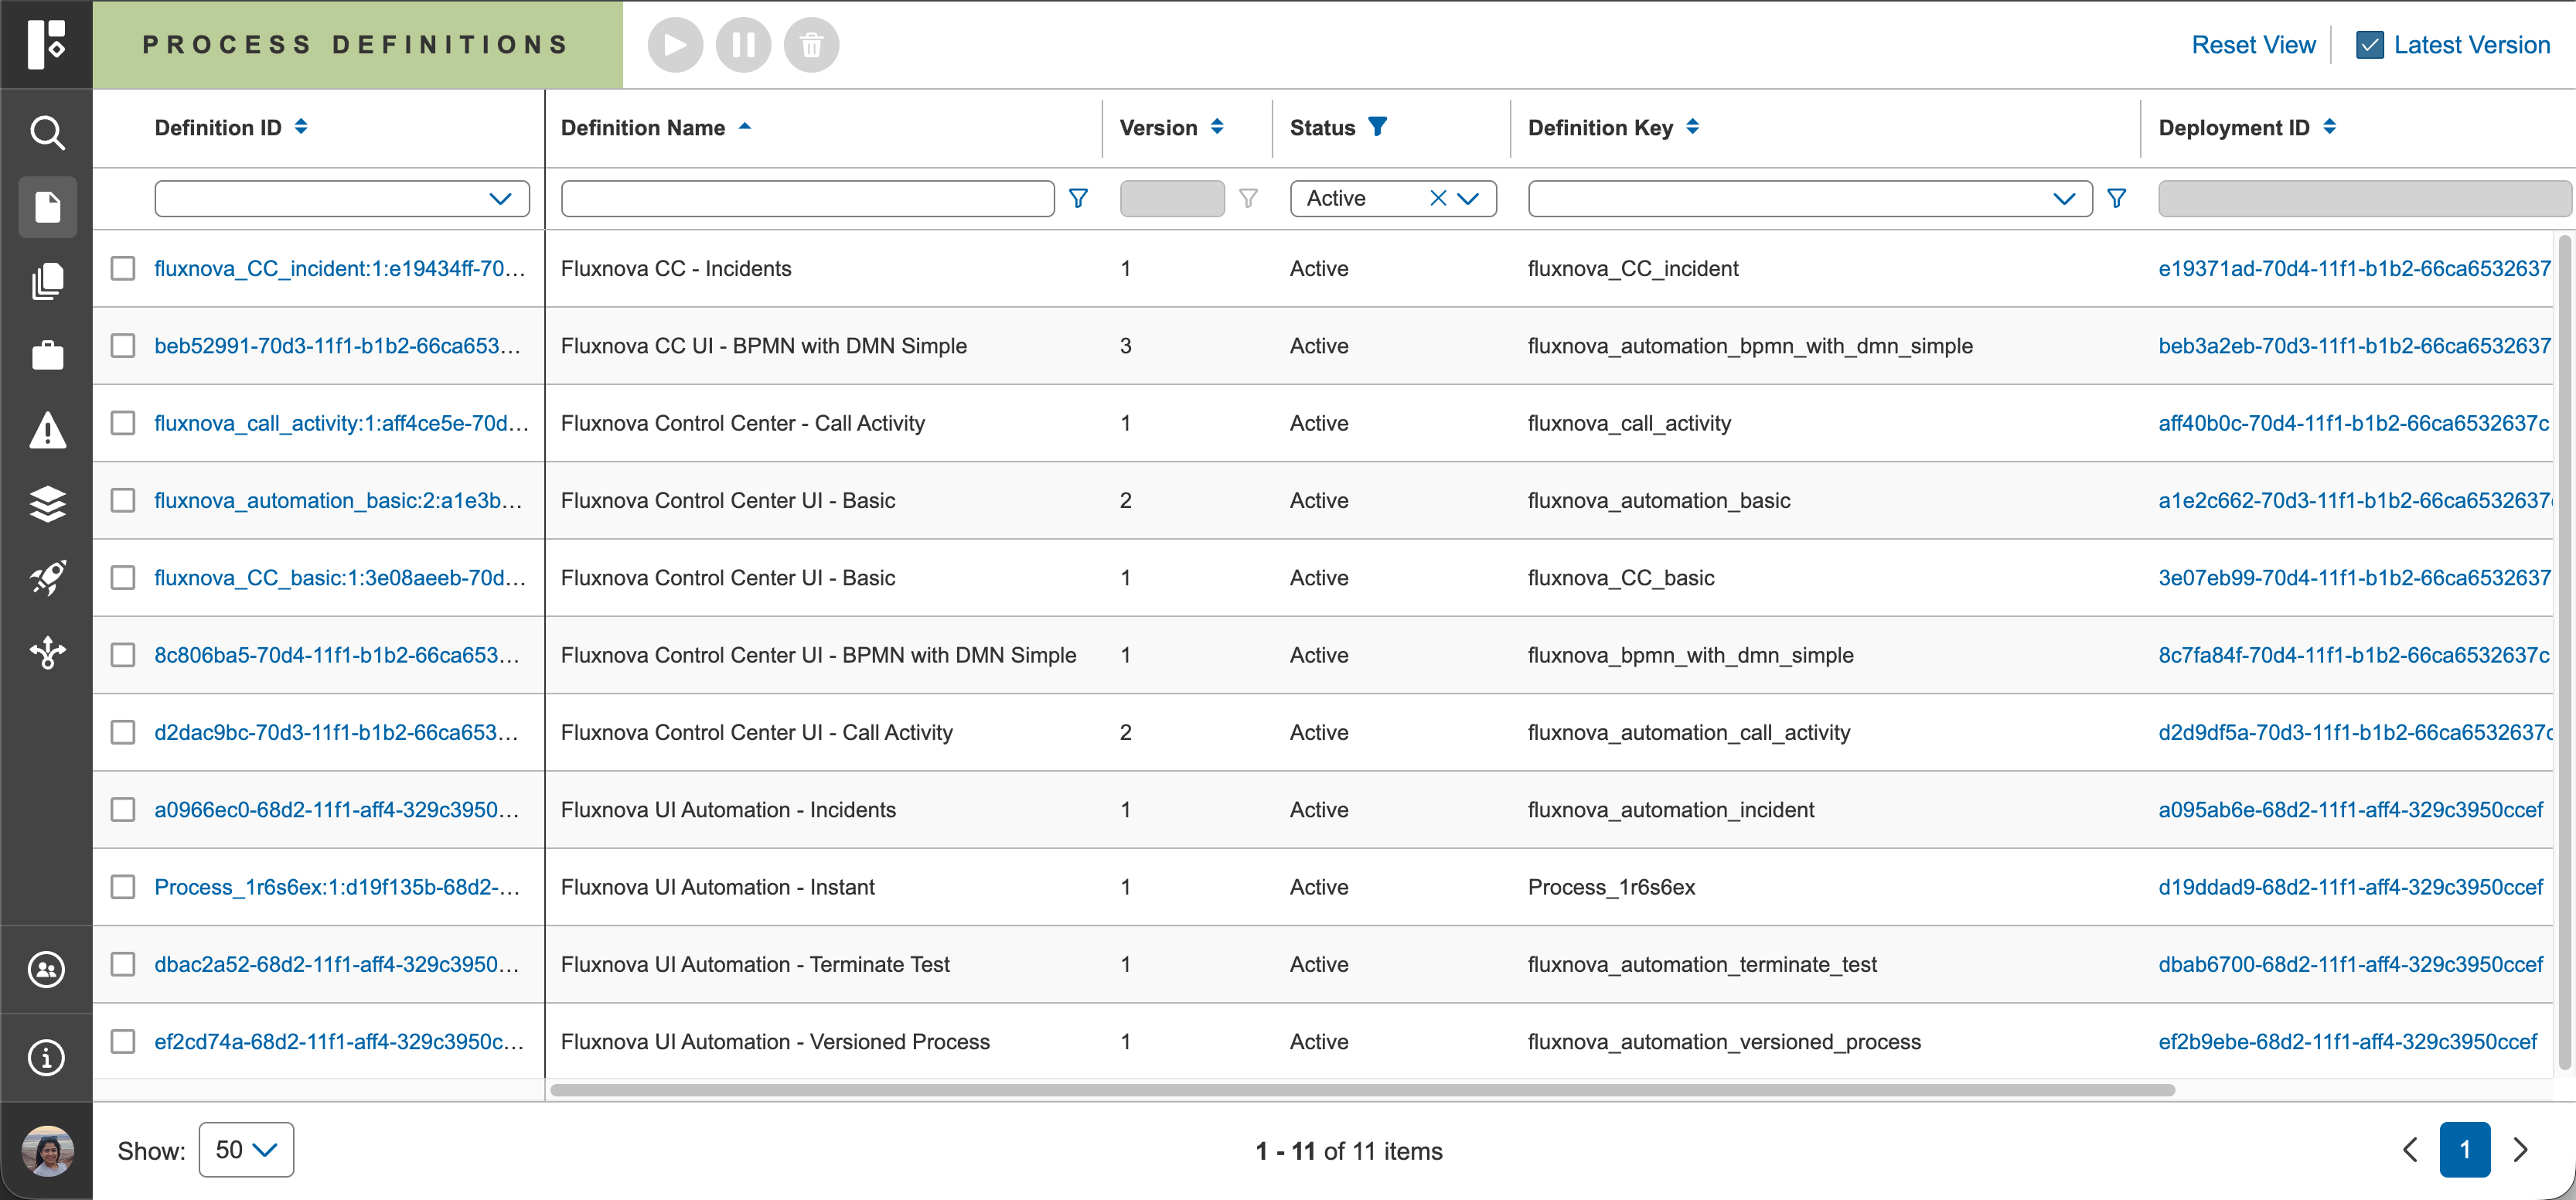Open definition ef2cd74a-68d2 link
2576x1200 pixels.
pos(339,1041)
